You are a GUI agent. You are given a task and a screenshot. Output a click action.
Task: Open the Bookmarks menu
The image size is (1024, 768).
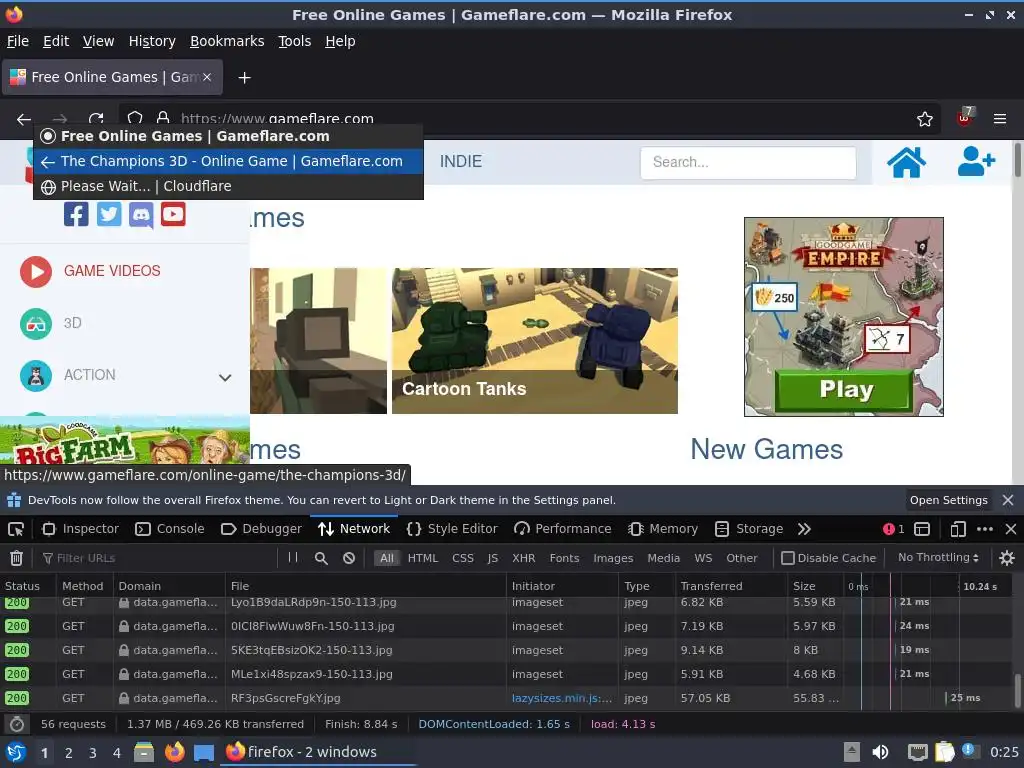(227, 41)
